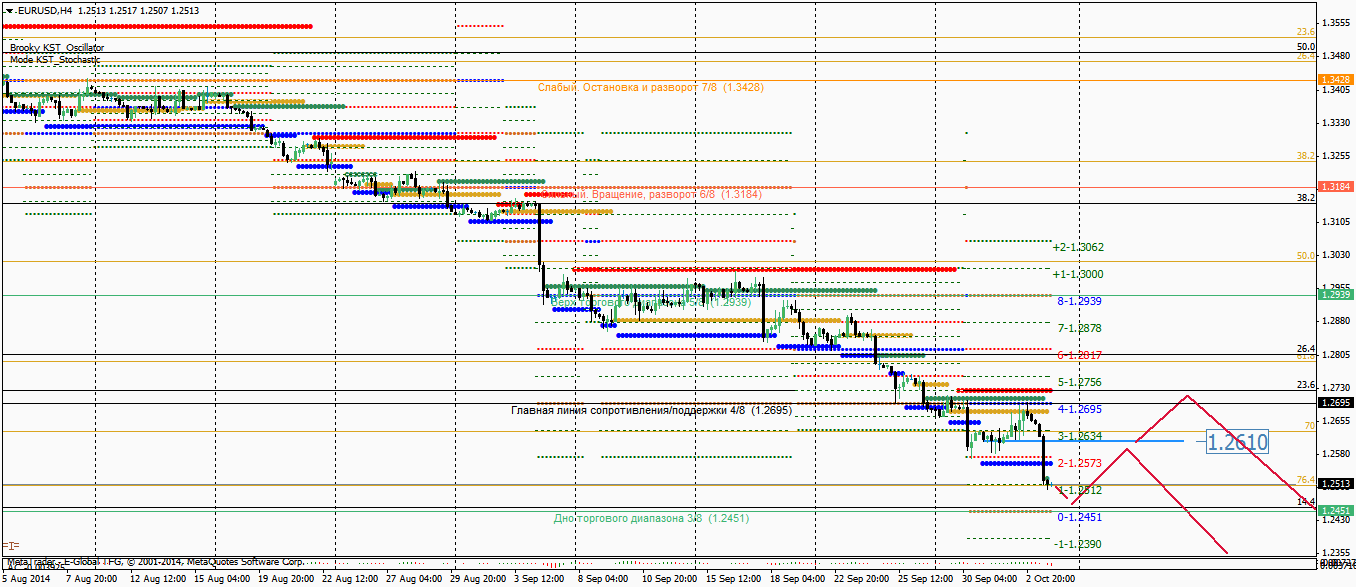Click the 1.3255 value on price scale
This screenshot has width=1356, height=587.
click(1337, 155)
